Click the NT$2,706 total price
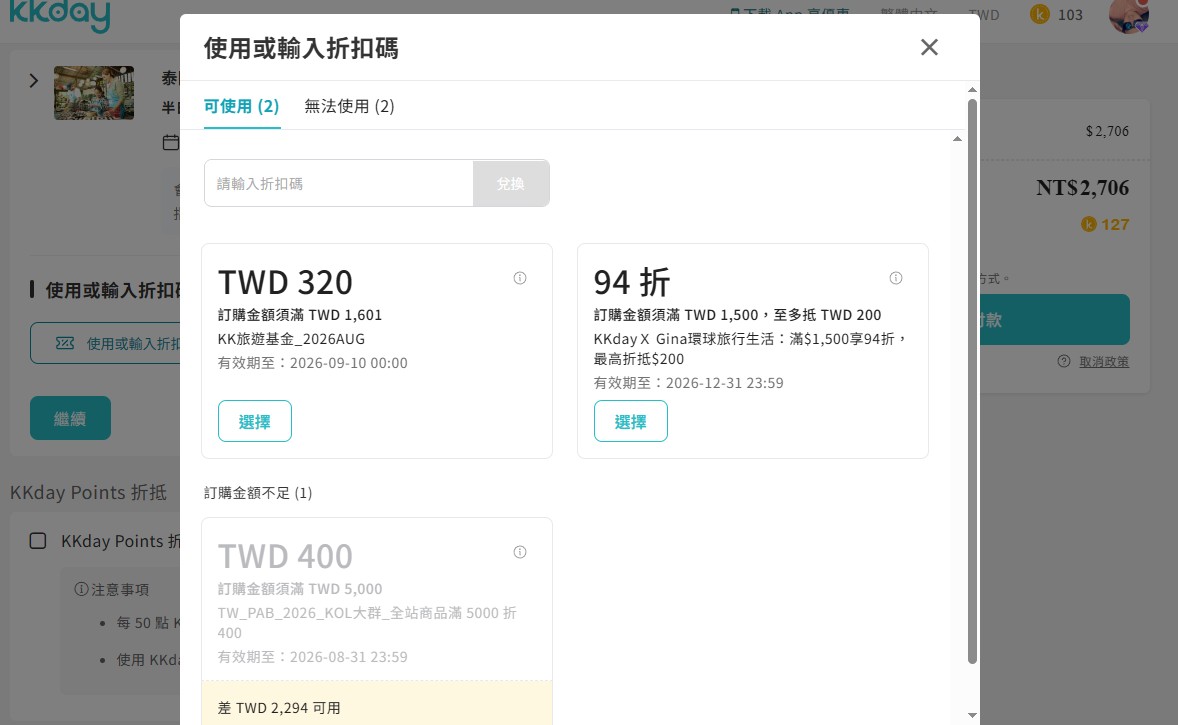The image size is (1178, 725). 1083,188
